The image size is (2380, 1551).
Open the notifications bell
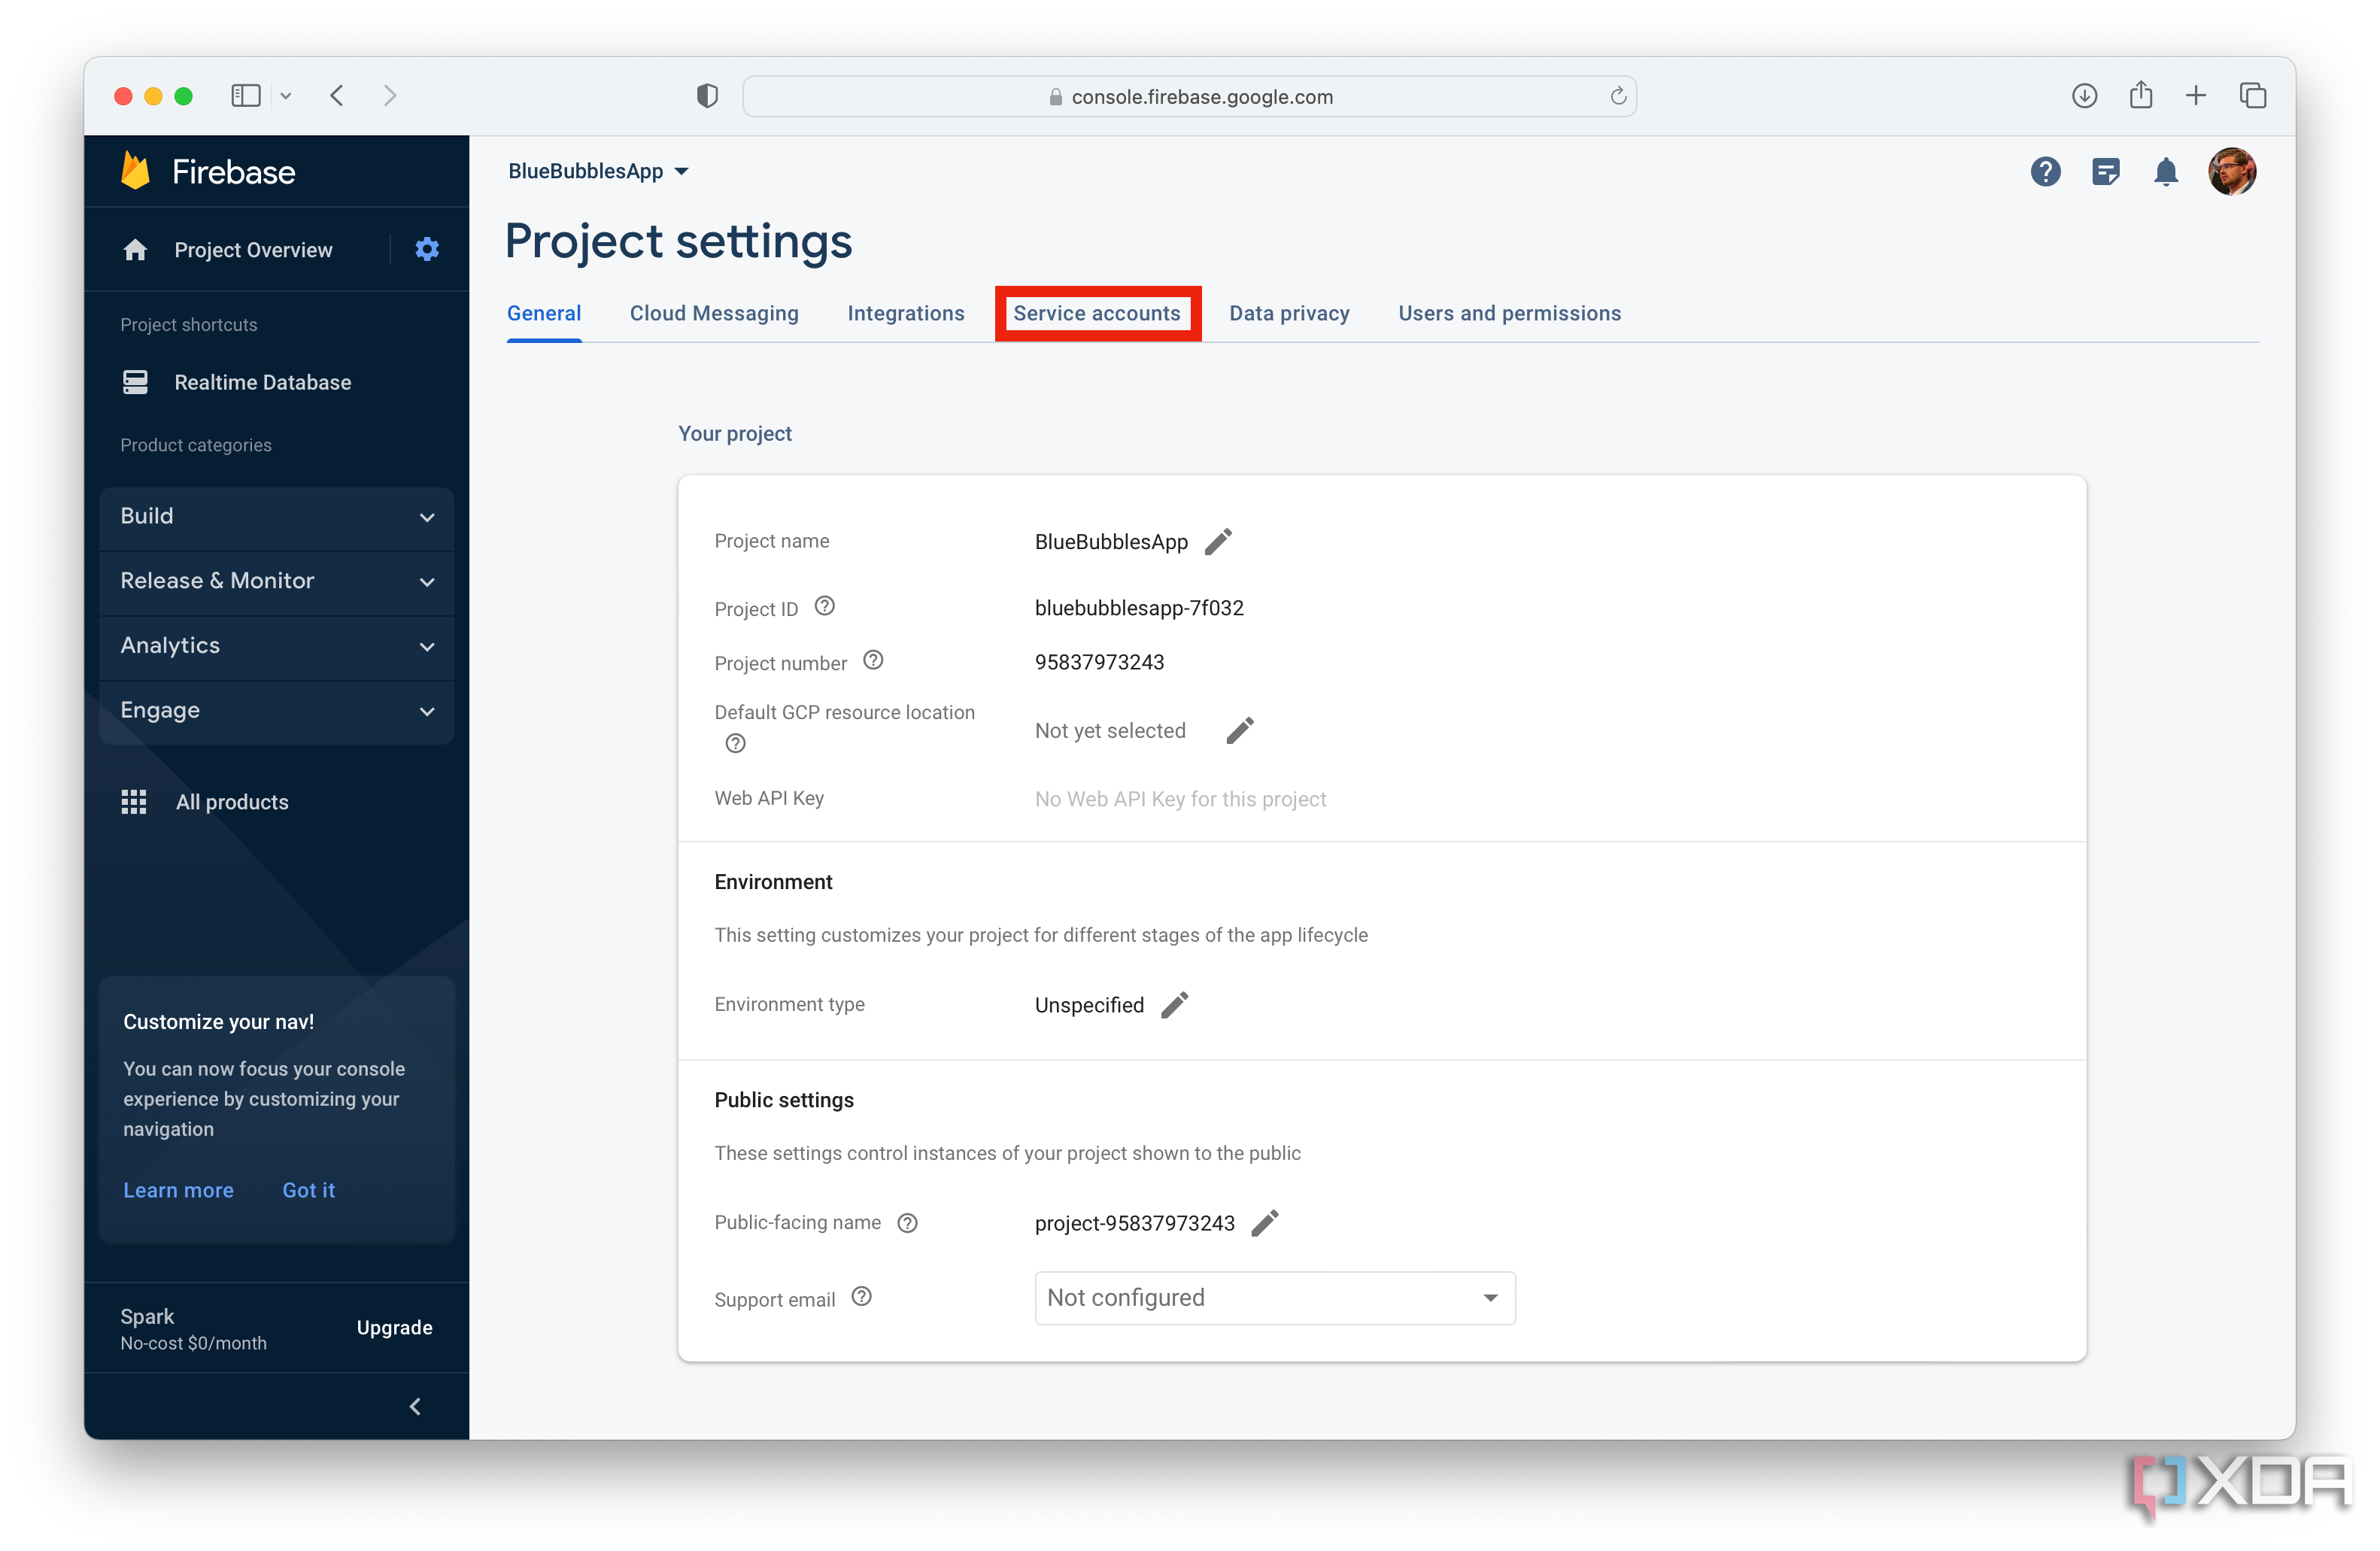tap(2165, 172)
